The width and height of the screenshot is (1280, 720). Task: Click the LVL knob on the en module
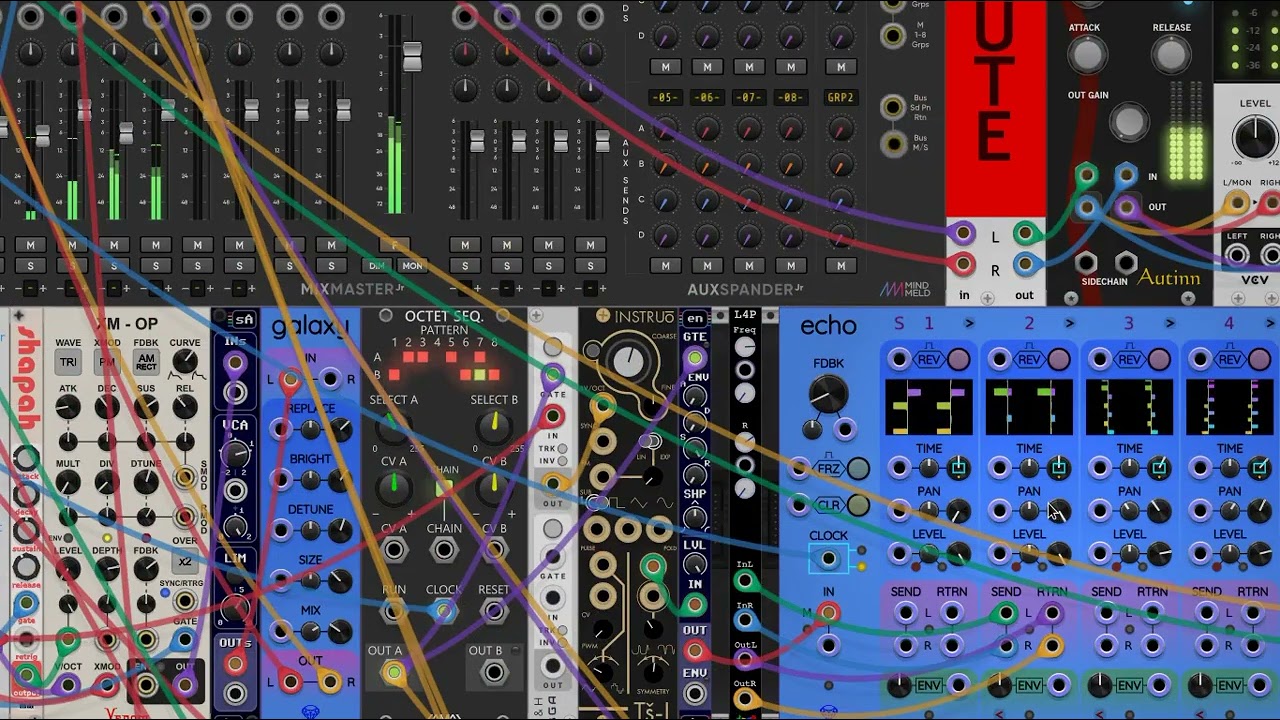coord(694,565)
